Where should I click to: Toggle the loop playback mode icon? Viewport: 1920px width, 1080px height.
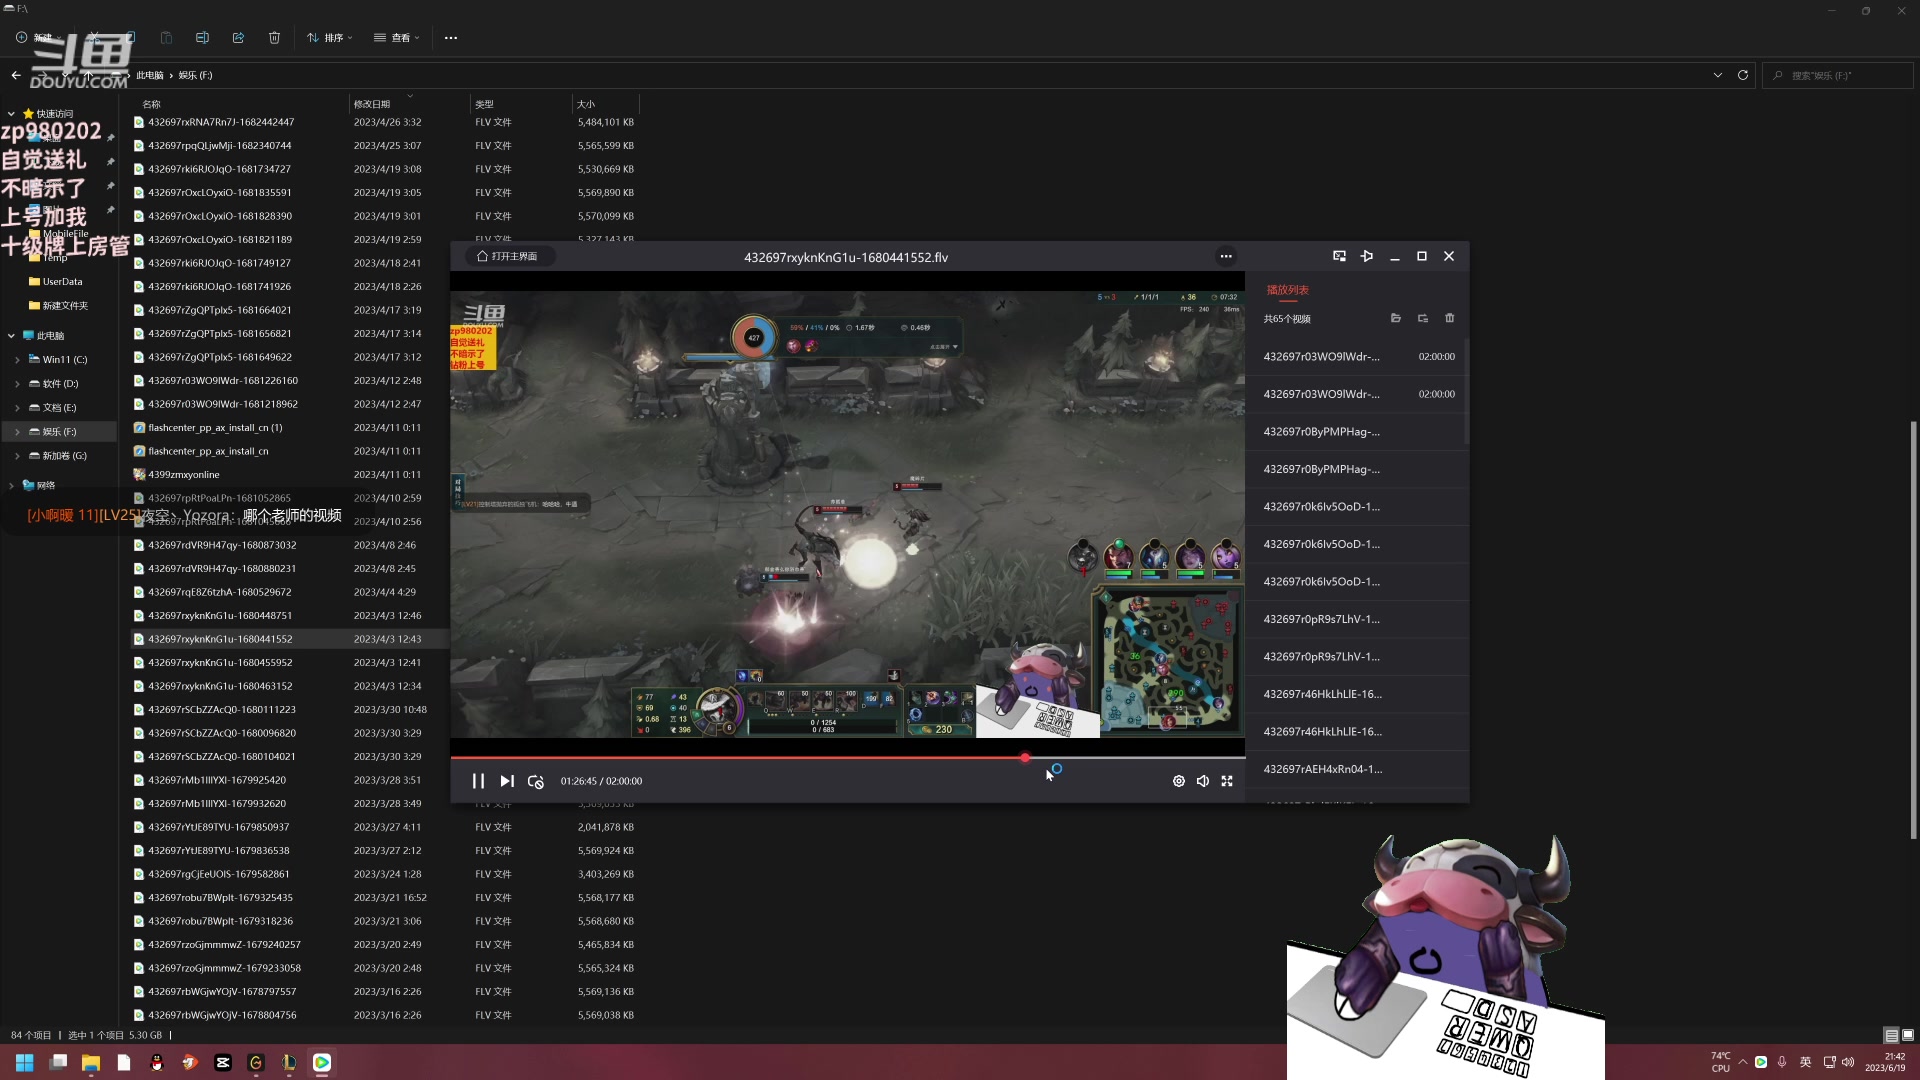tap(536, 781)
